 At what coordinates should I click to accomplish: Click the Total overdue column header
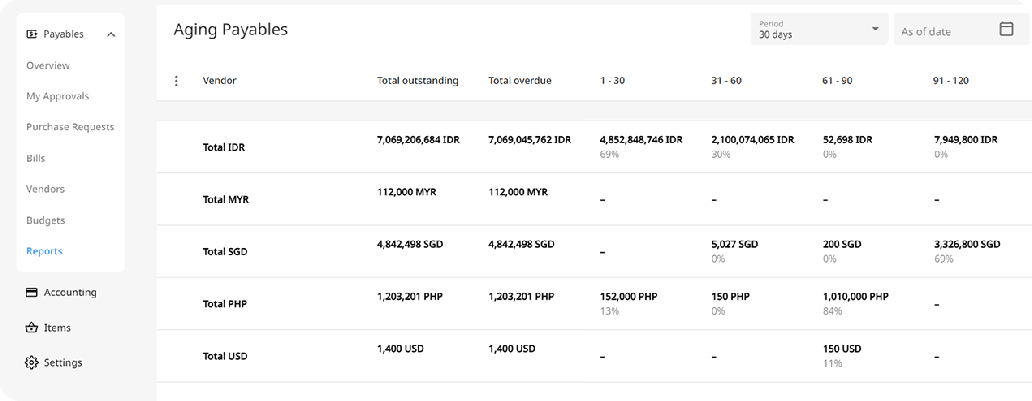(x=519, y=81)
